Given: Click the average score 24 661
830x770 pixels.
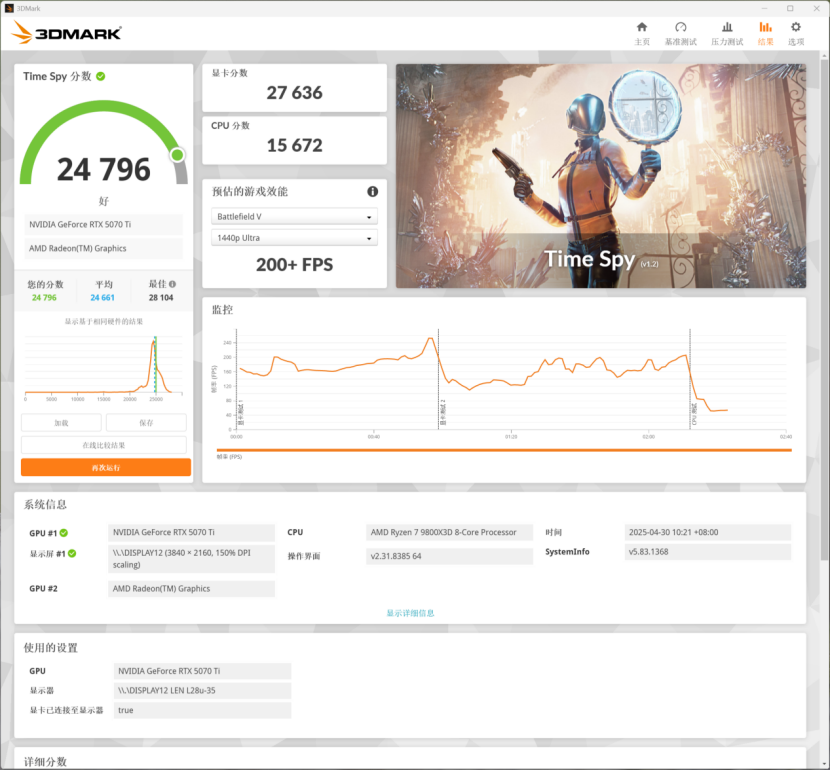Looking at the screenshot, I should (x=102, y=297).
